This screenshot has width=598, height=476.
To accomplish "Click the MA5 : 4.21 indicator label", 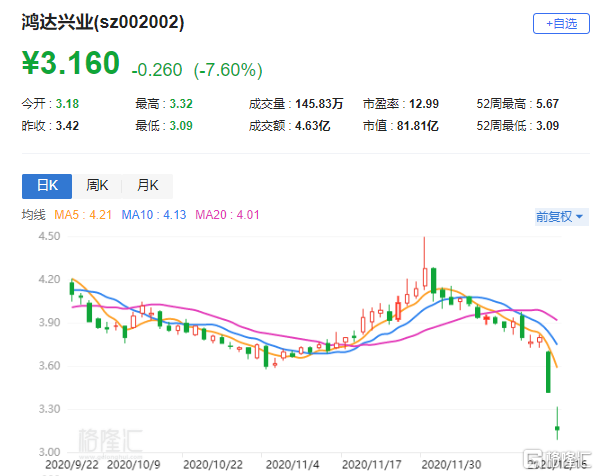I will [83, 215].
